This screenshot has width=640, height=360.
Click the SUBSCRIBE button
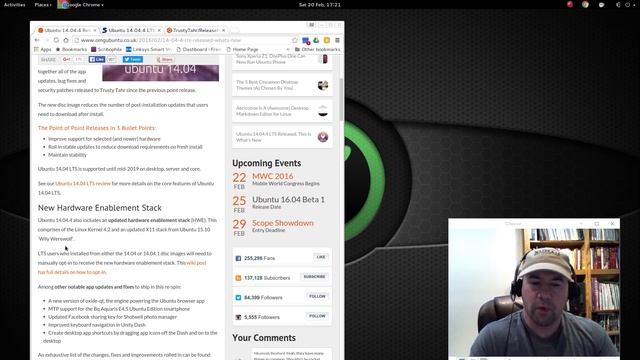[314, 277]
